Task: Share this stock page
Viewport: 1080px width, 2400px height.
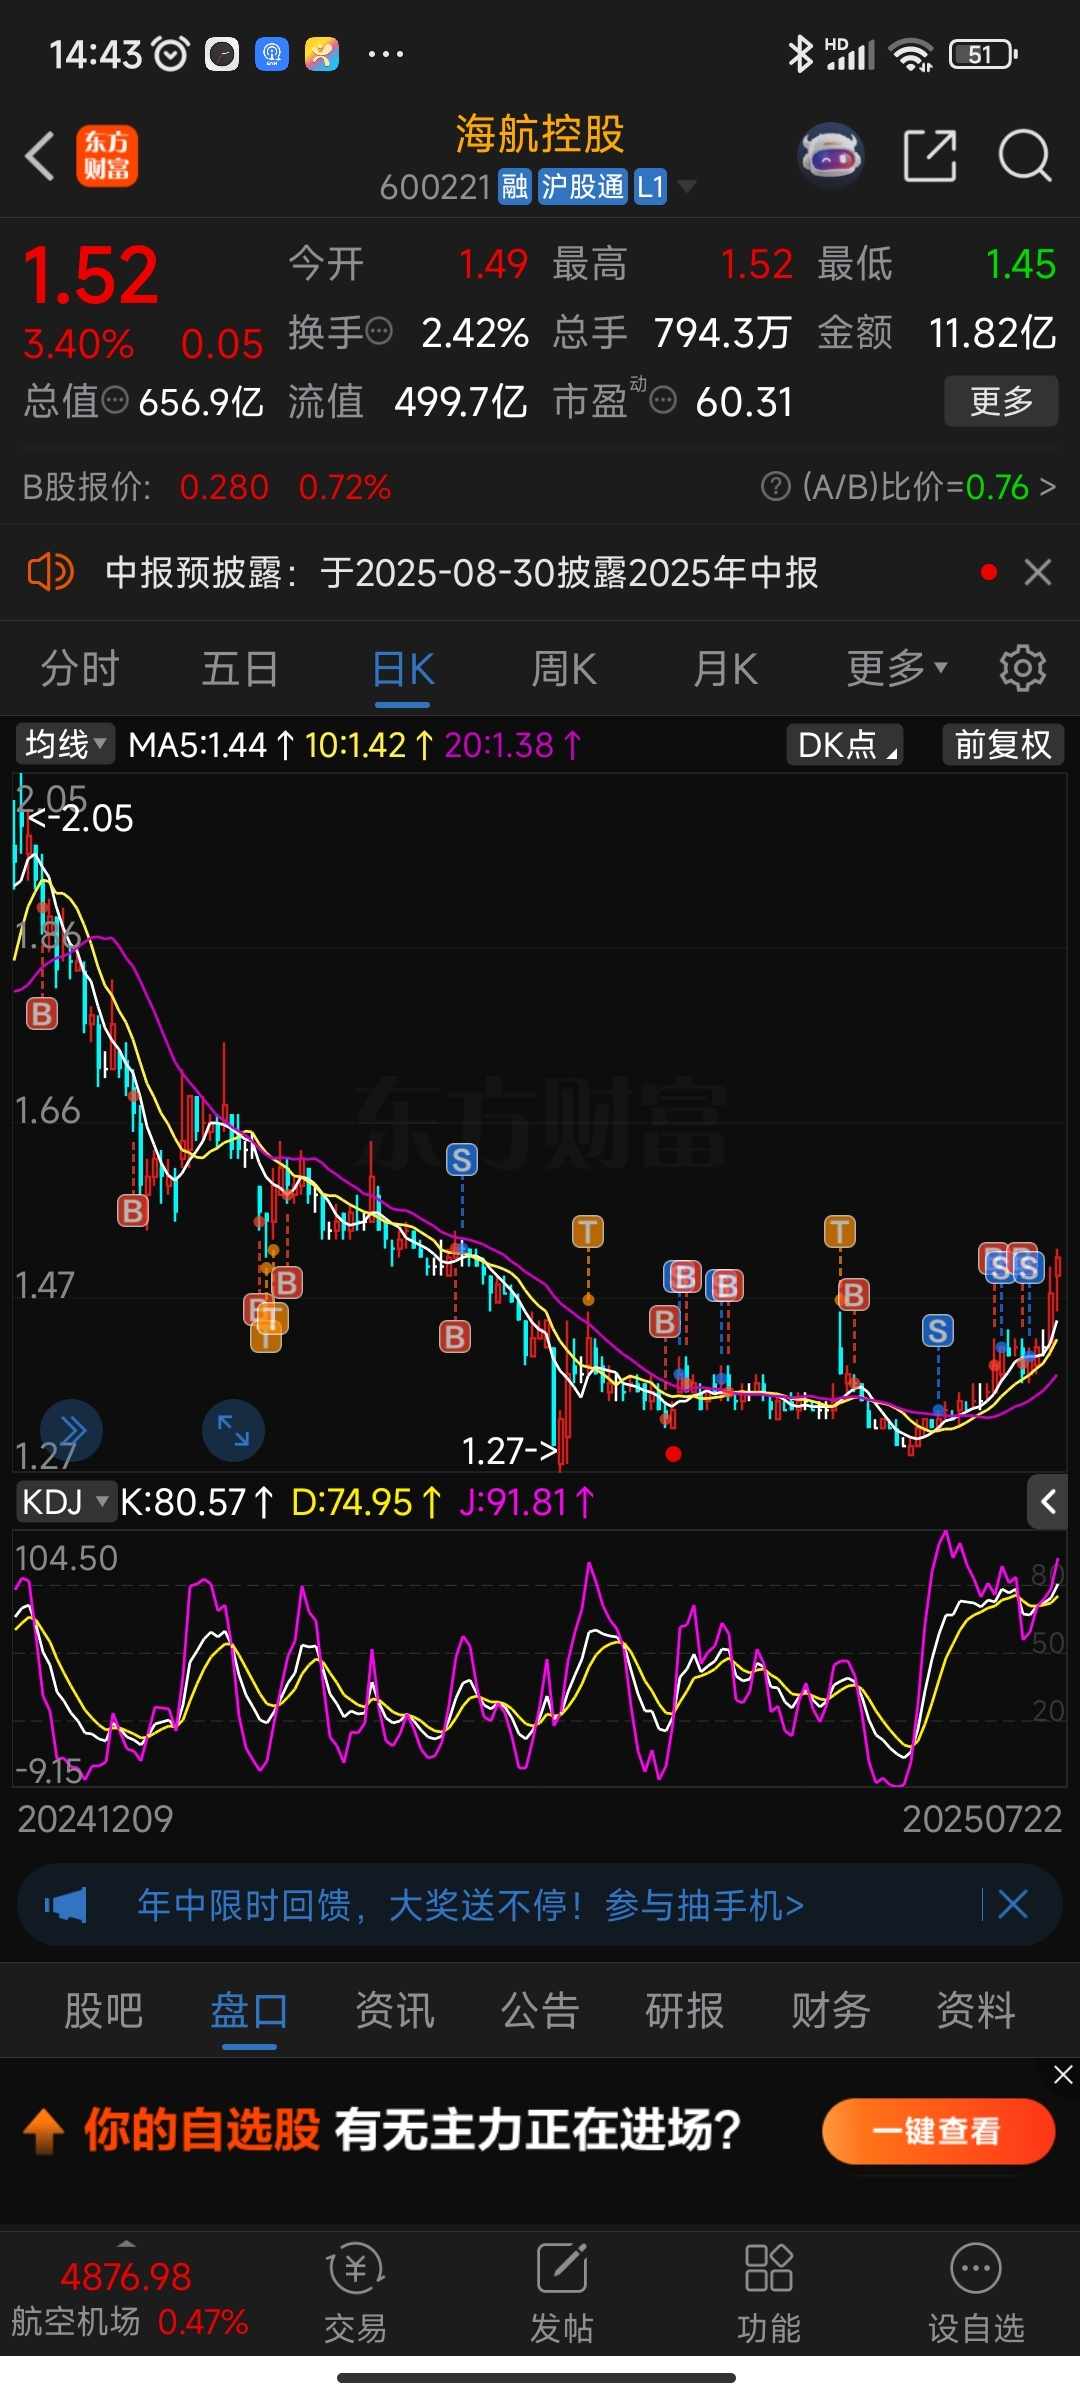Action: [x=930, y=156]
